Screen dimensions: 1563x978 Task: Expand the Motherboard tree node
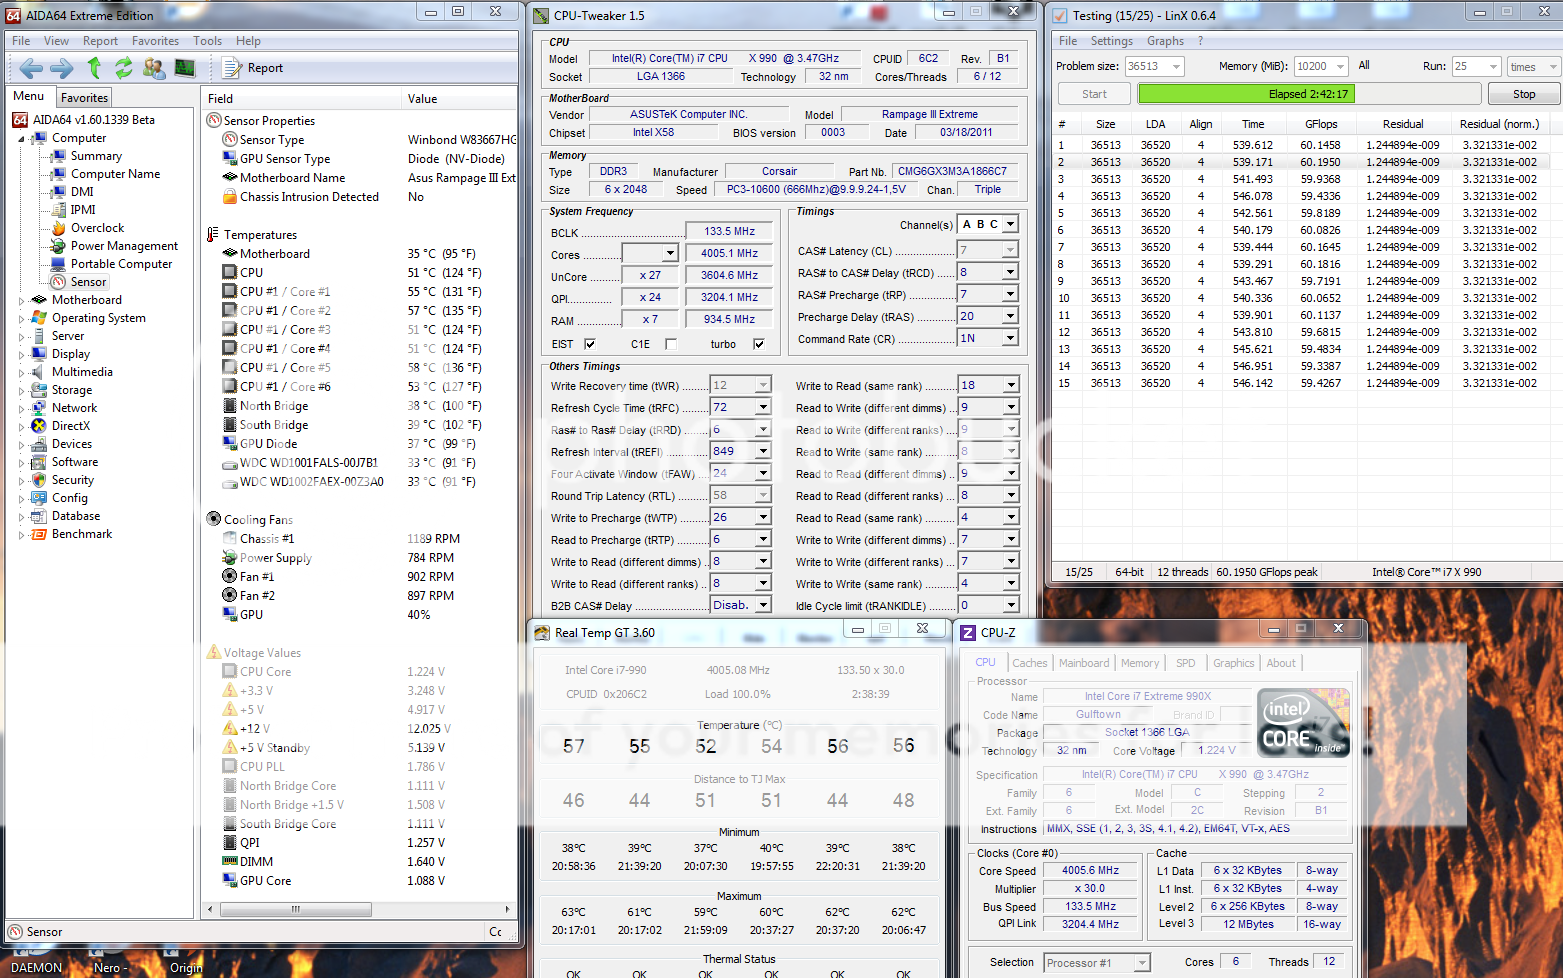(21, 300)
